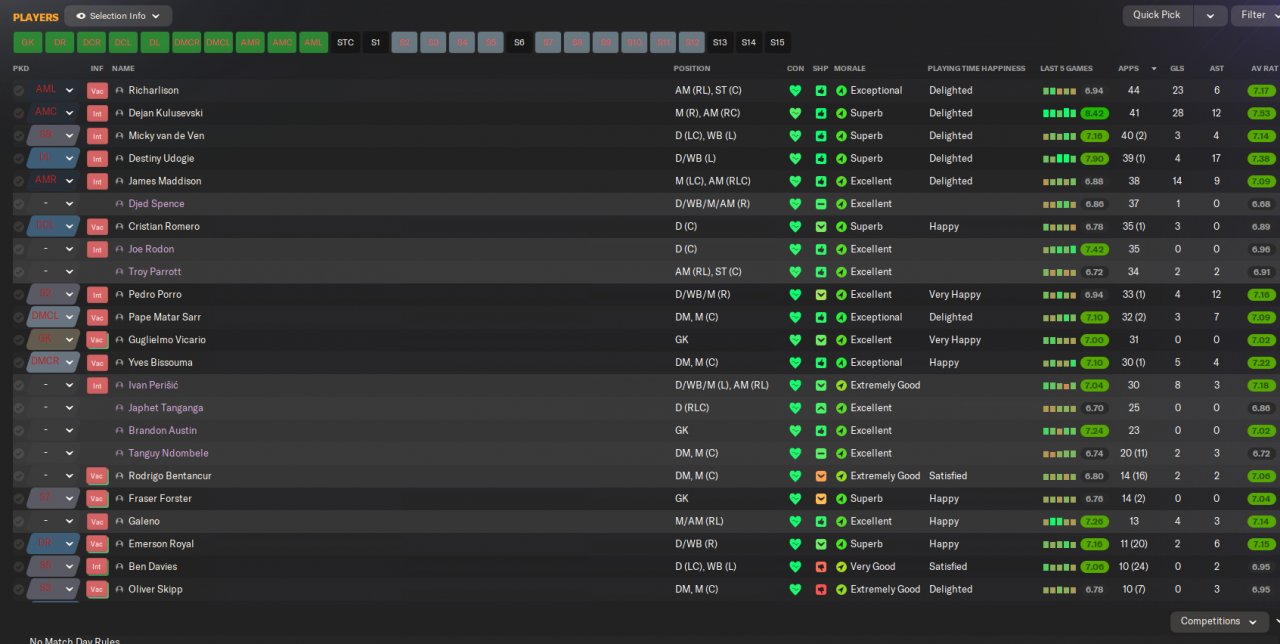Click Kulusevski's last 5 games form bars
Screen dimensions: 1280x644
[x=1059, y=113]
